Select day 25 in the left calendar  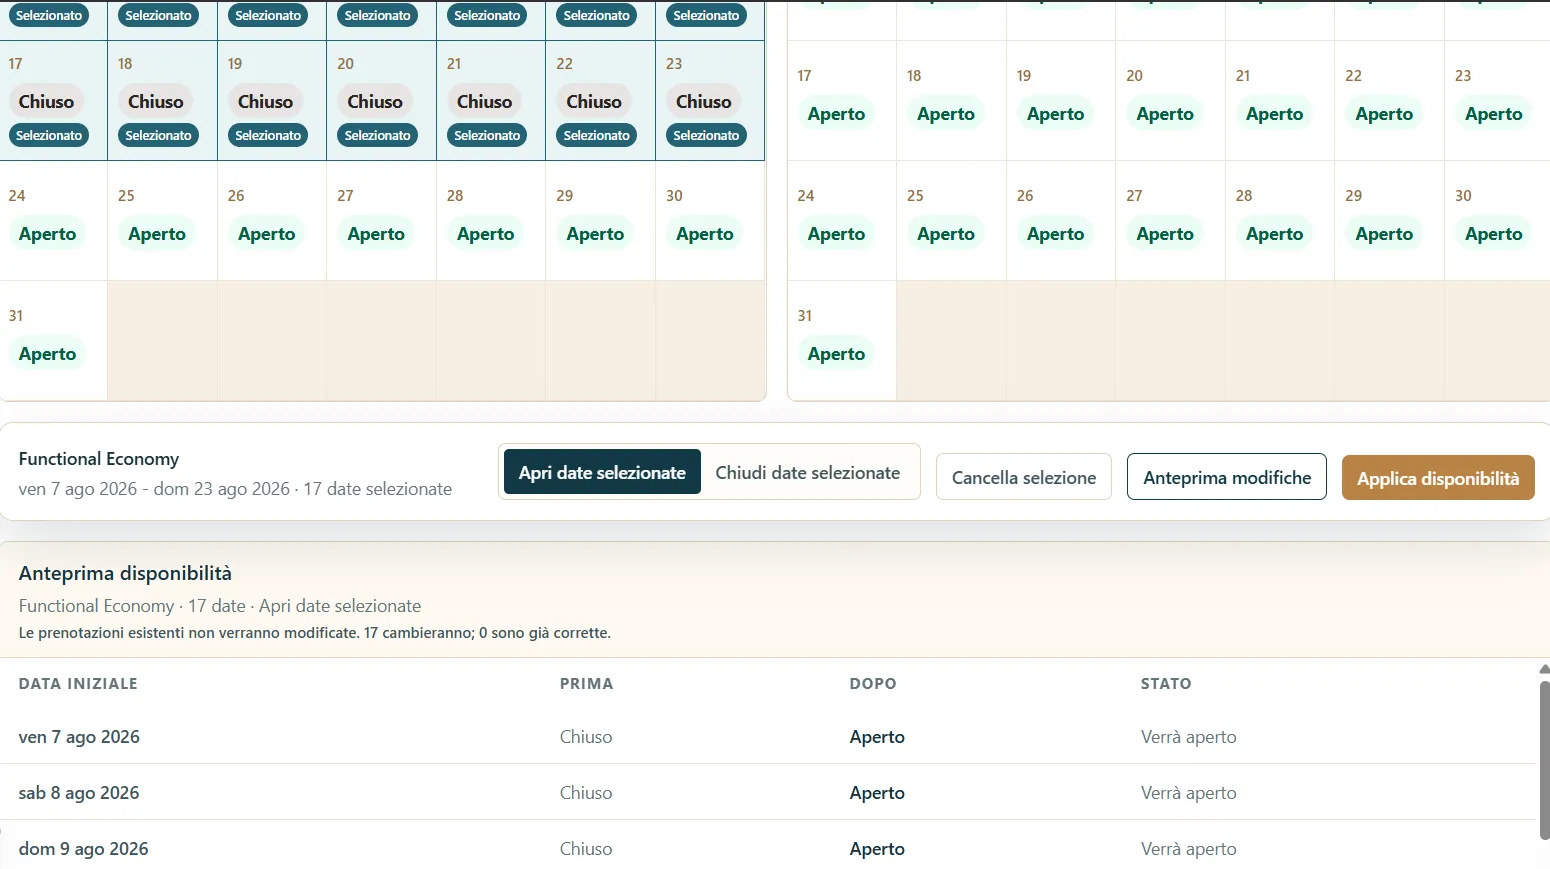(162, 221)
